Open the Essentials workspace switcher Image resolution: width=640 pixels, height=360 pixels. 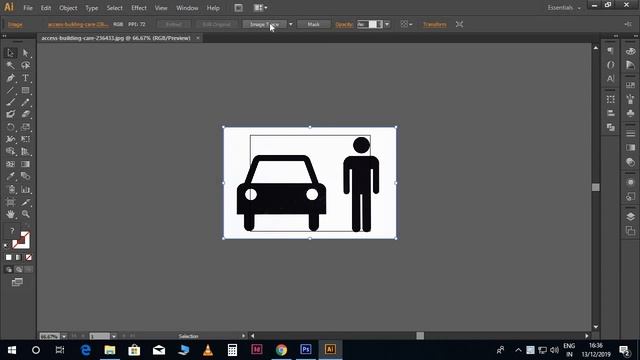click(x=564, y=8)
